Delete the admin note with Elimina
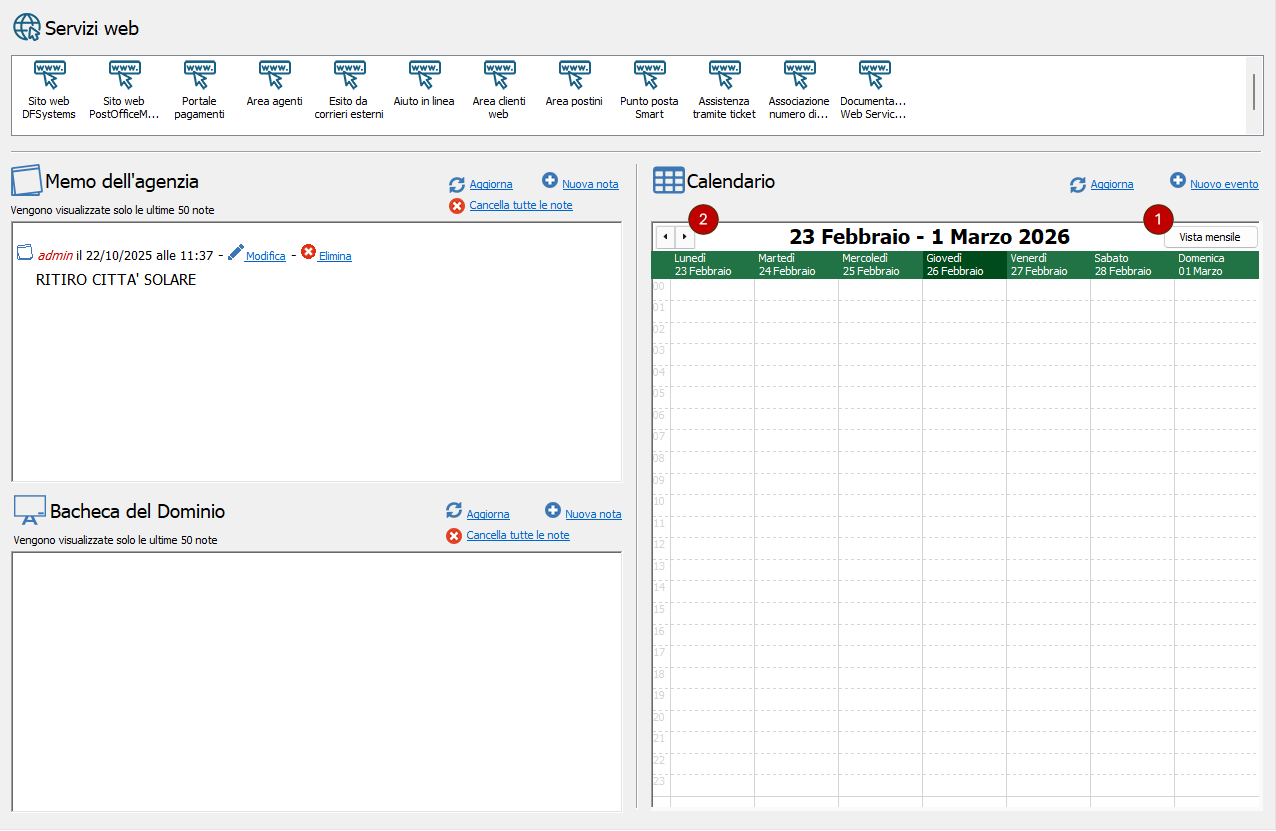Viewport: 1276px width, 831px height. (x=335, y=256)
